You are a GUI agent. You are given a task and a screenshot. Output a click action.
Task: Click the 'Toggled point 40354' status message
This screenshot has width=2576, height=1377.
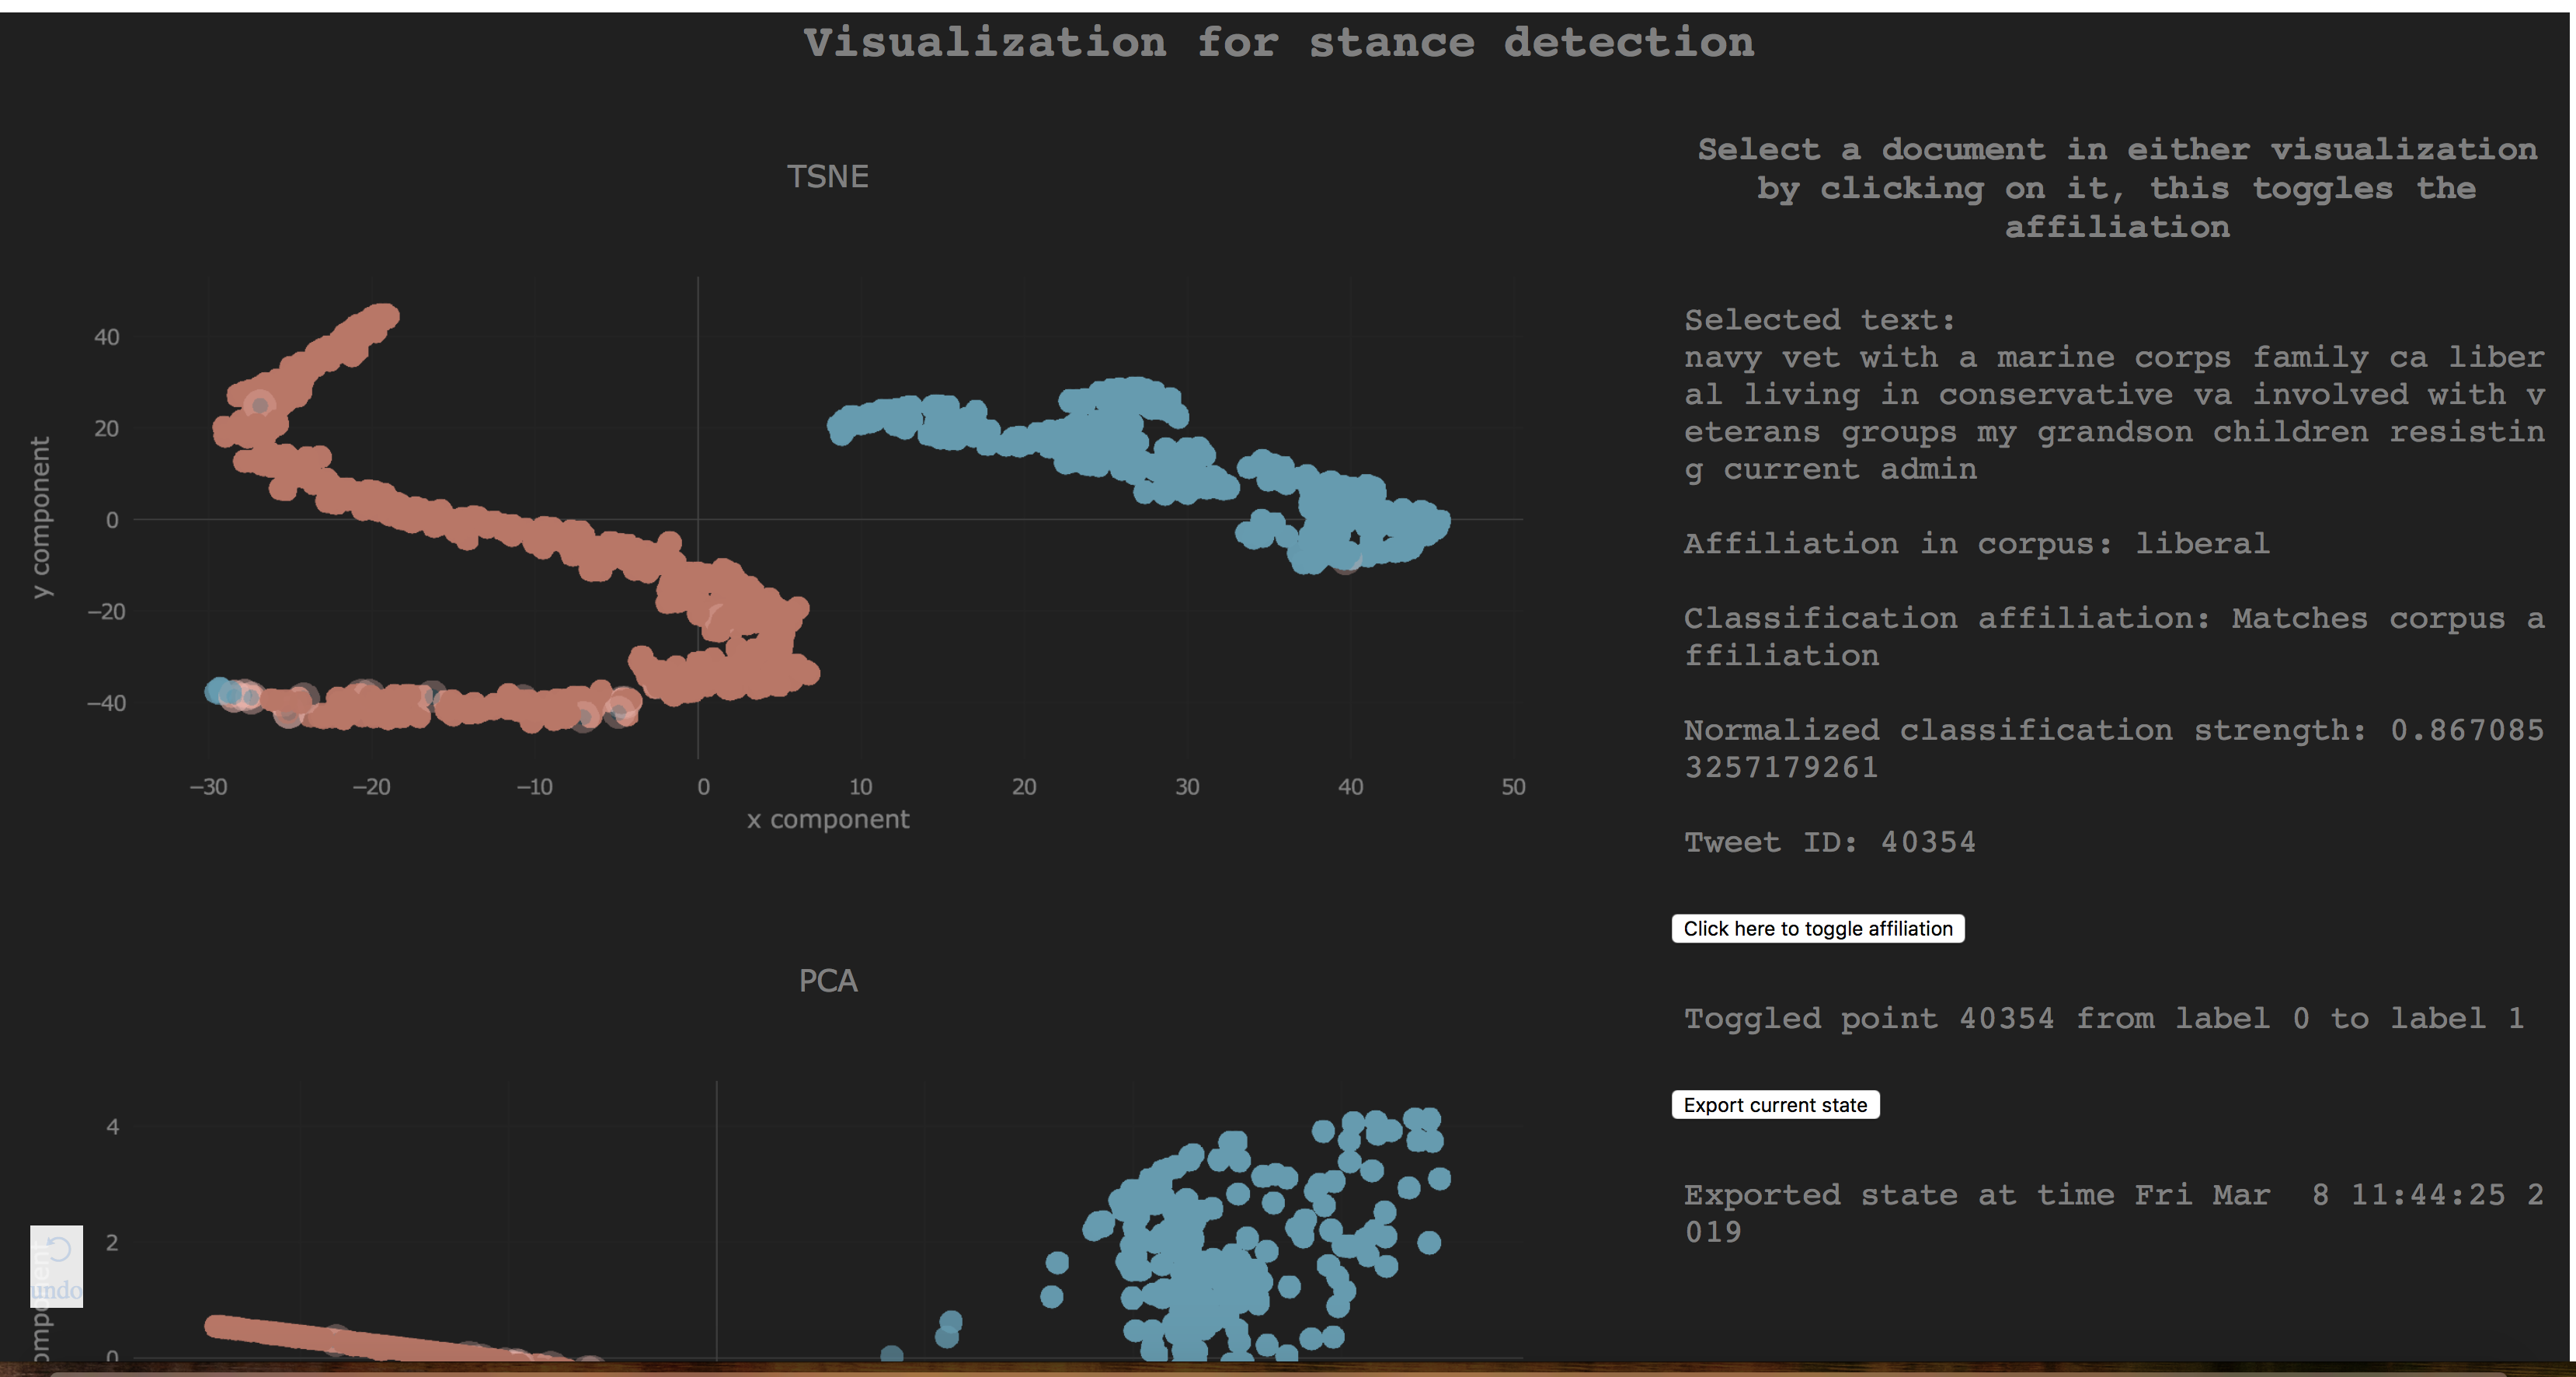(x=2103, y=1019)
